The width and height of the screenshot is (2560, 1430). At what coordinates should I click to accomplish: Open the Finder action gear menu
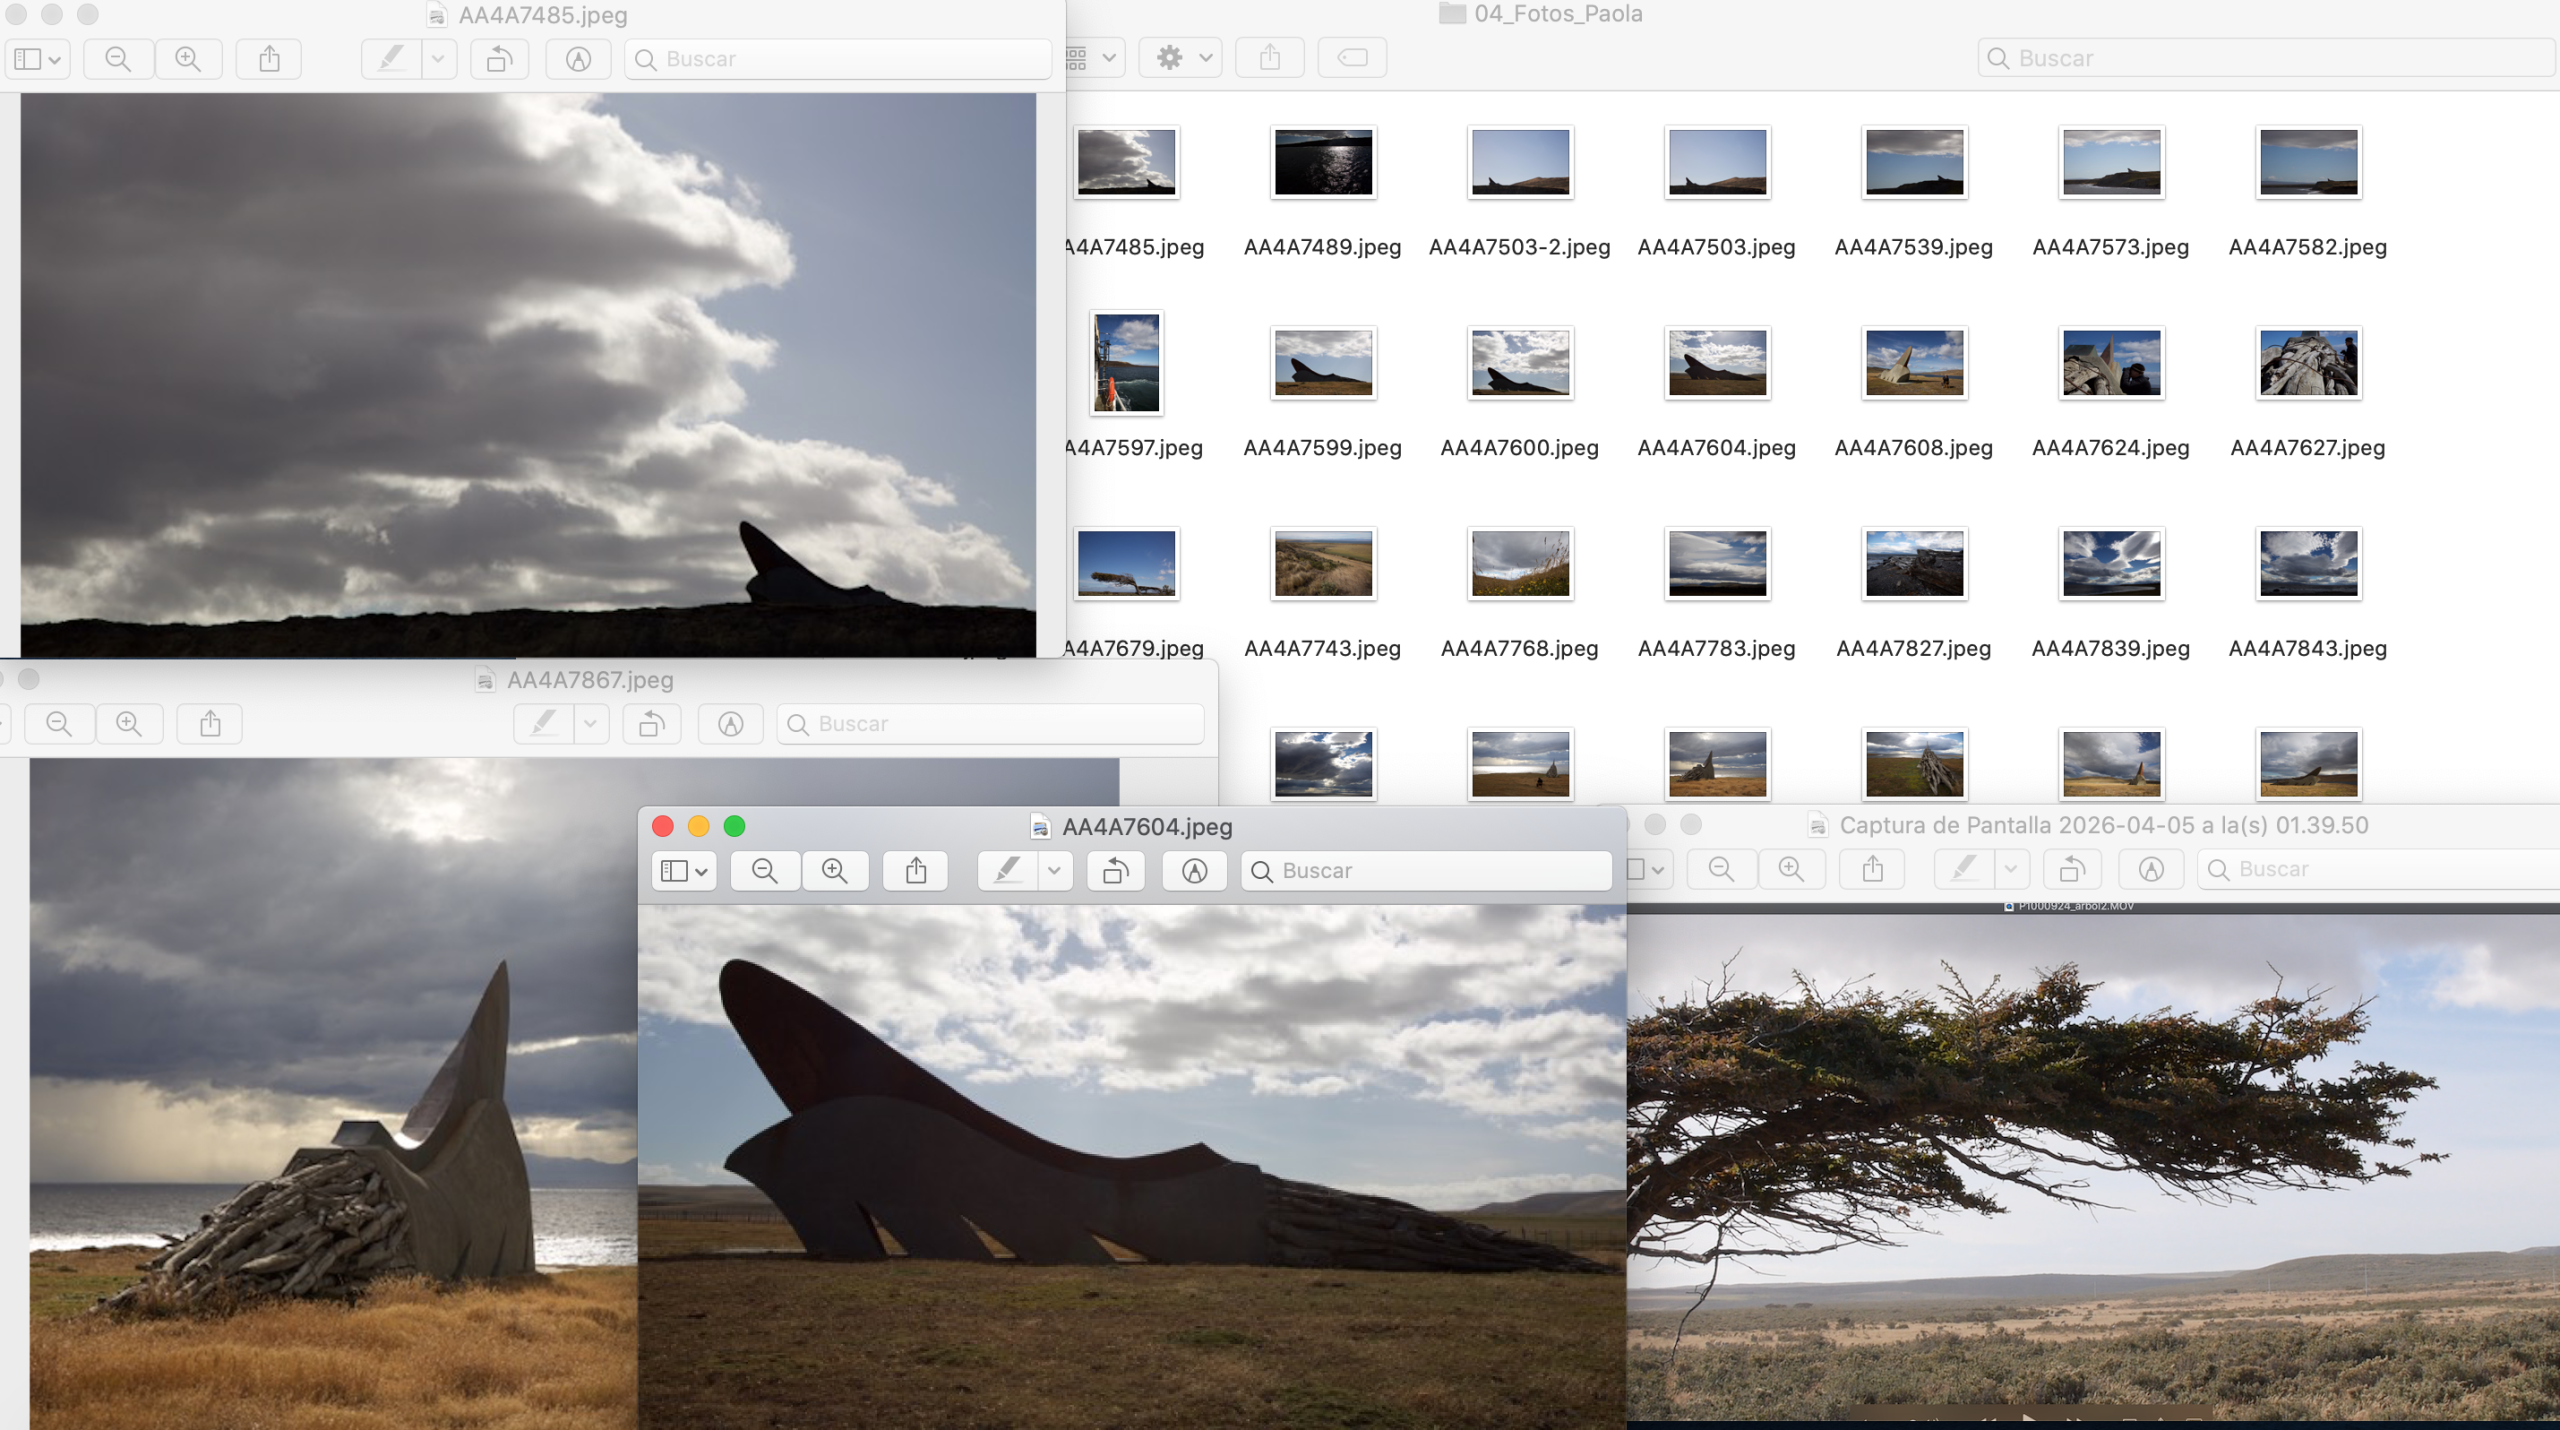click(x=1181, y=58)
